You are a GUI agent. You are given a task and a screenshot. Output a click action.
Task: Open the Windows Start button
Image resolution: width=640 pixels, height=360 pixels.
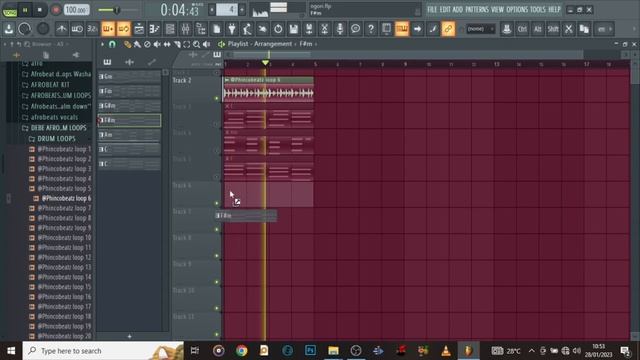(11, 351)
